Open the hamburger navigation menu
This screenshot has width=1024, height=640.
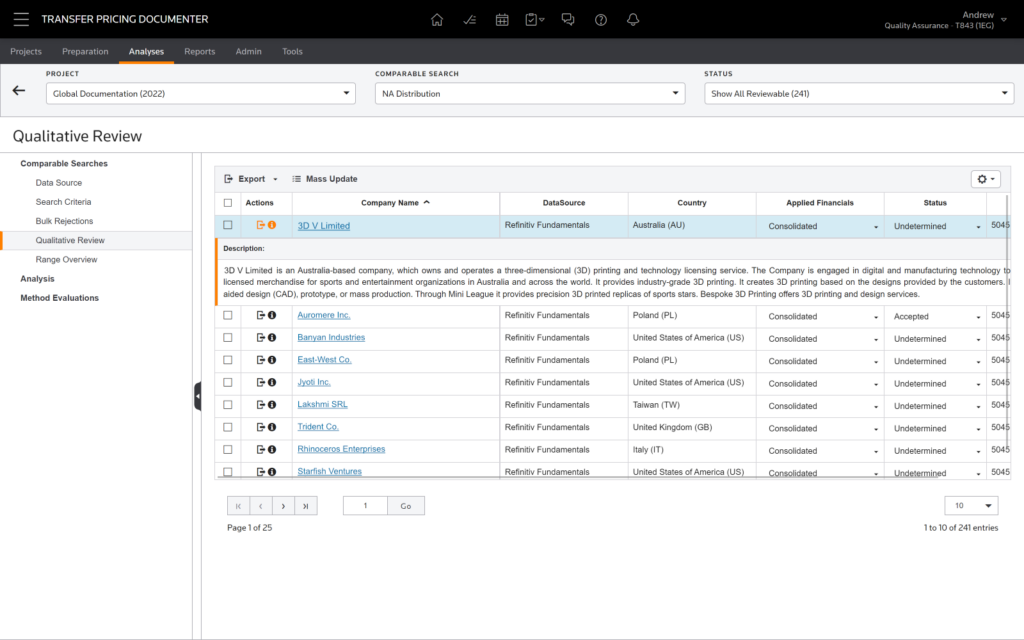pos(21,19)
